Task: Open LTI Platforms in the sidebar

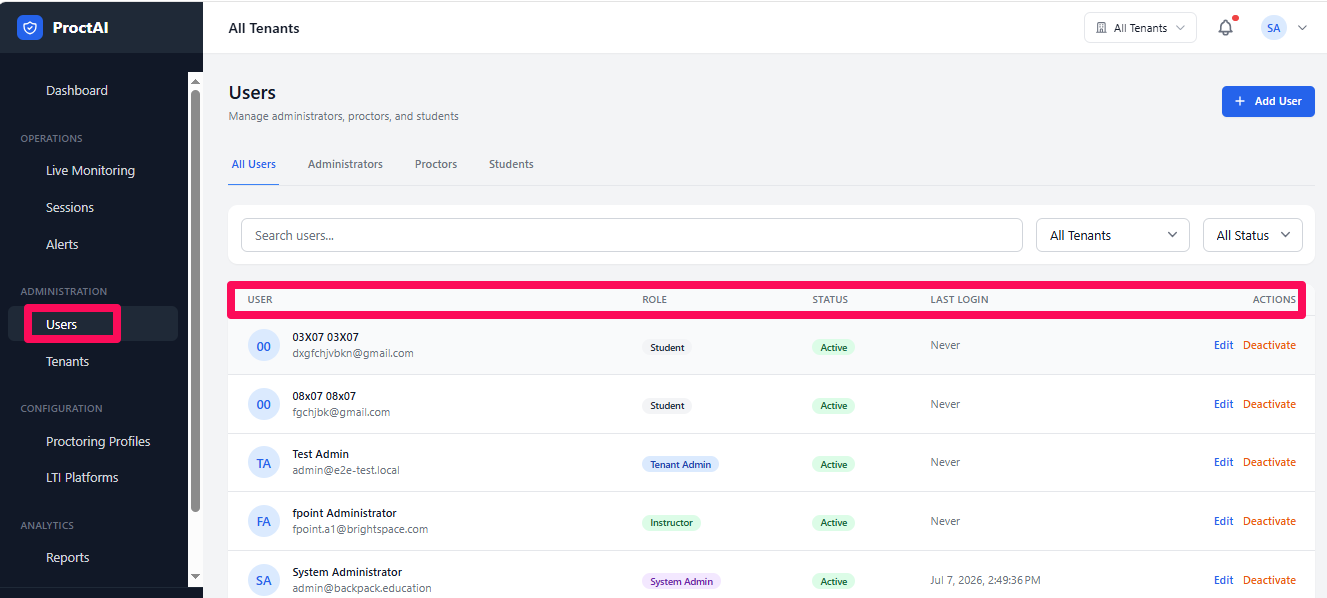Action: [82, 477]
